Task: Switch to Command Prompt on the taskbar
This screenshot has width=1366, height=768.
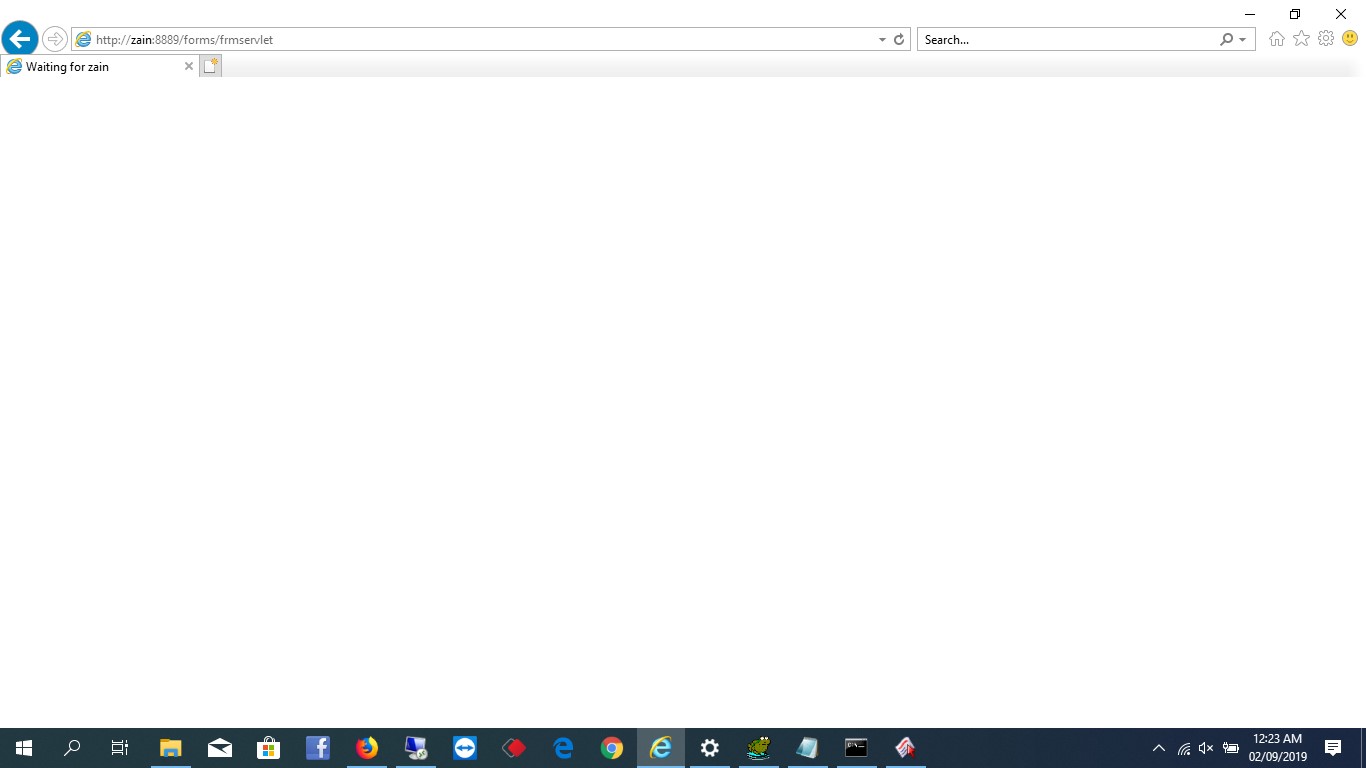Action: coord(856,748)
